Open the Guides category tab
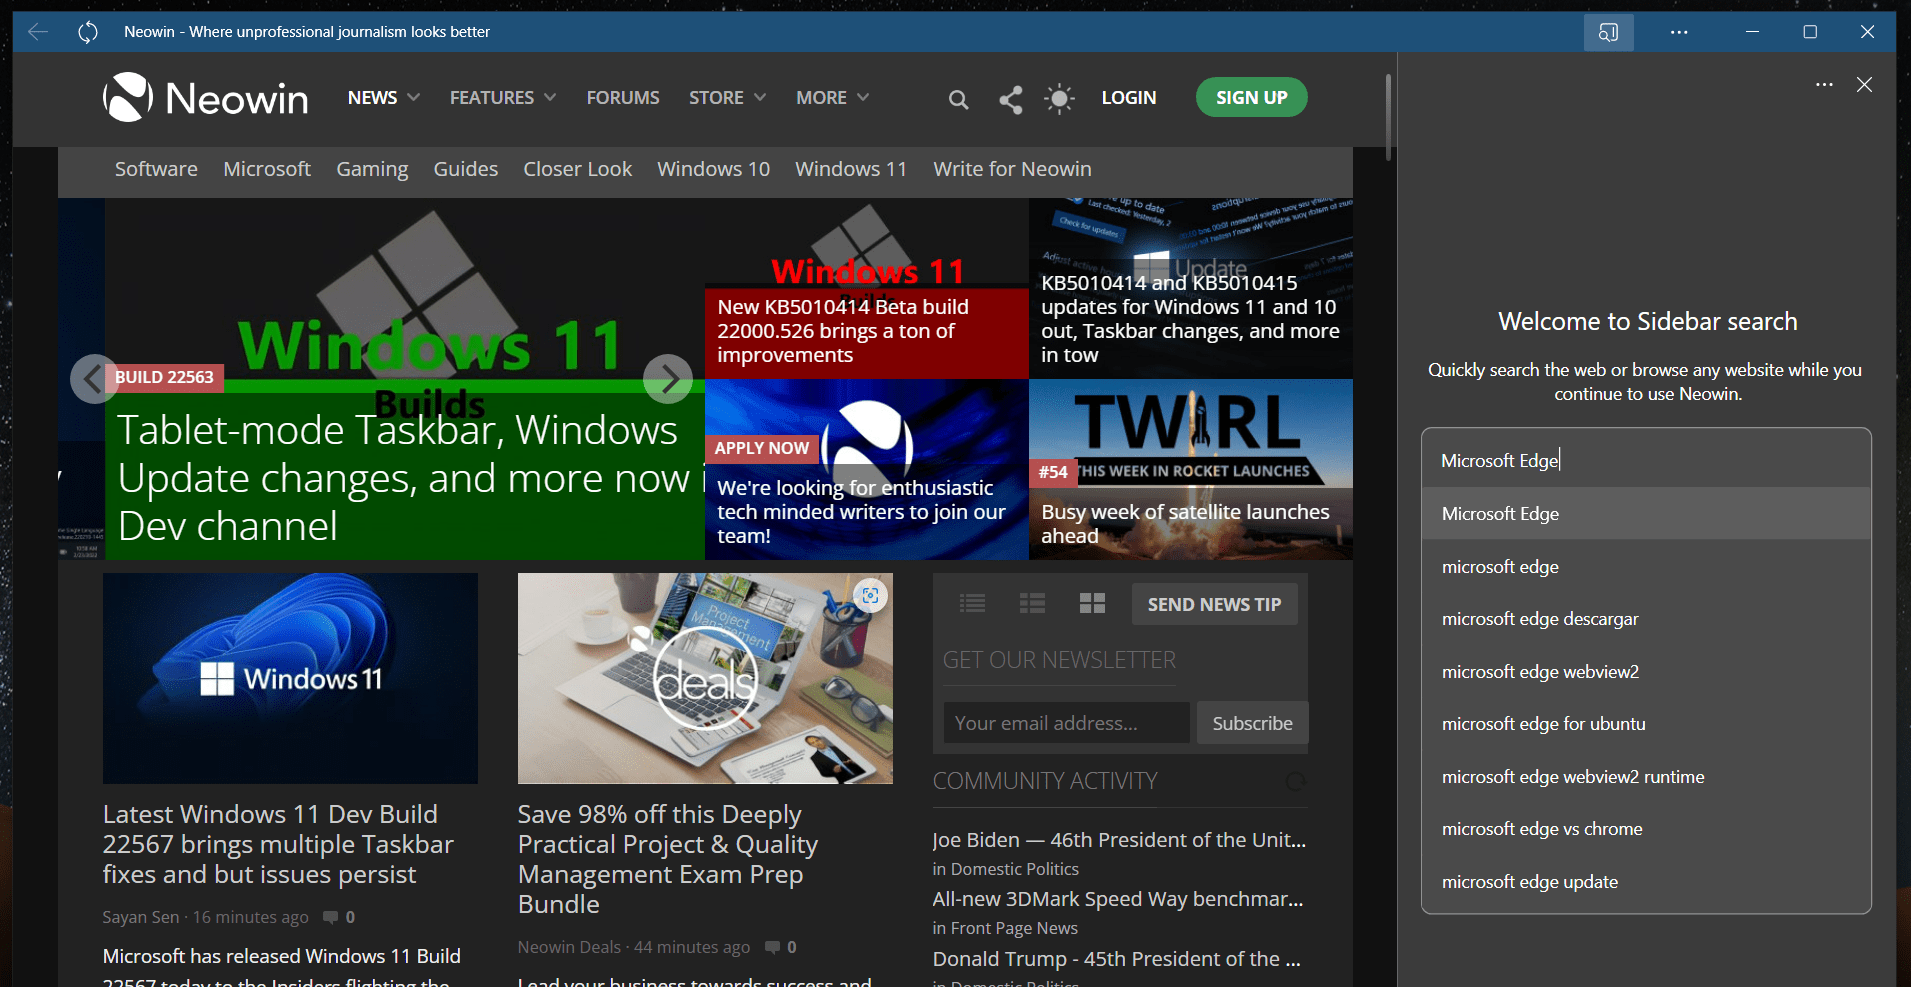 466,169
